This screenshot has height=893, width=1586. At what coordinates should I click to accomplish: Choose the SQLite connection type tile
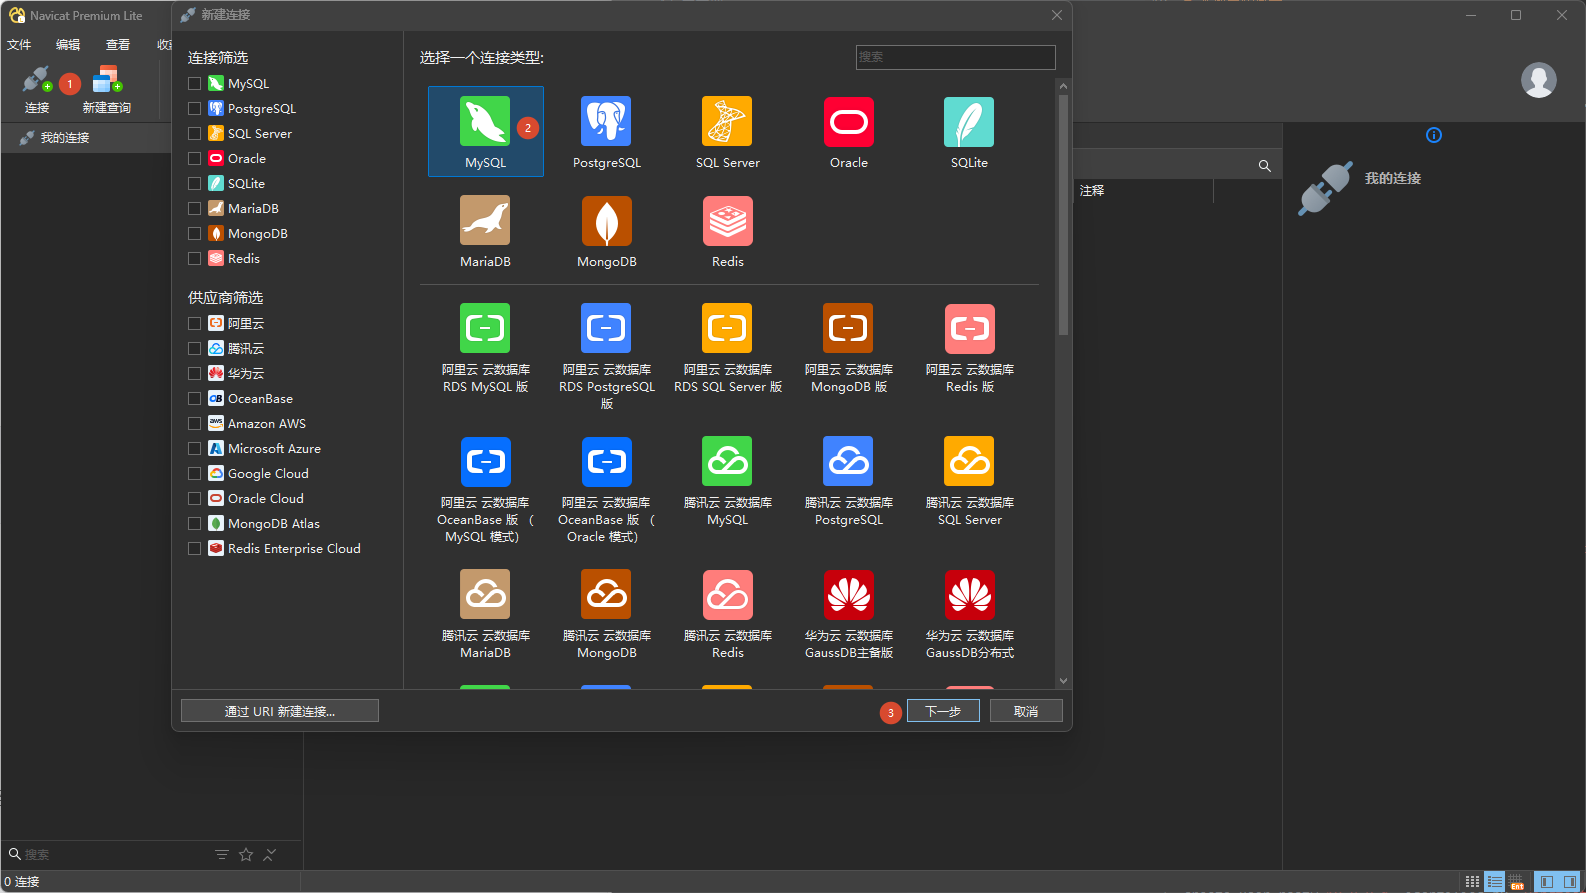(970, 132)
